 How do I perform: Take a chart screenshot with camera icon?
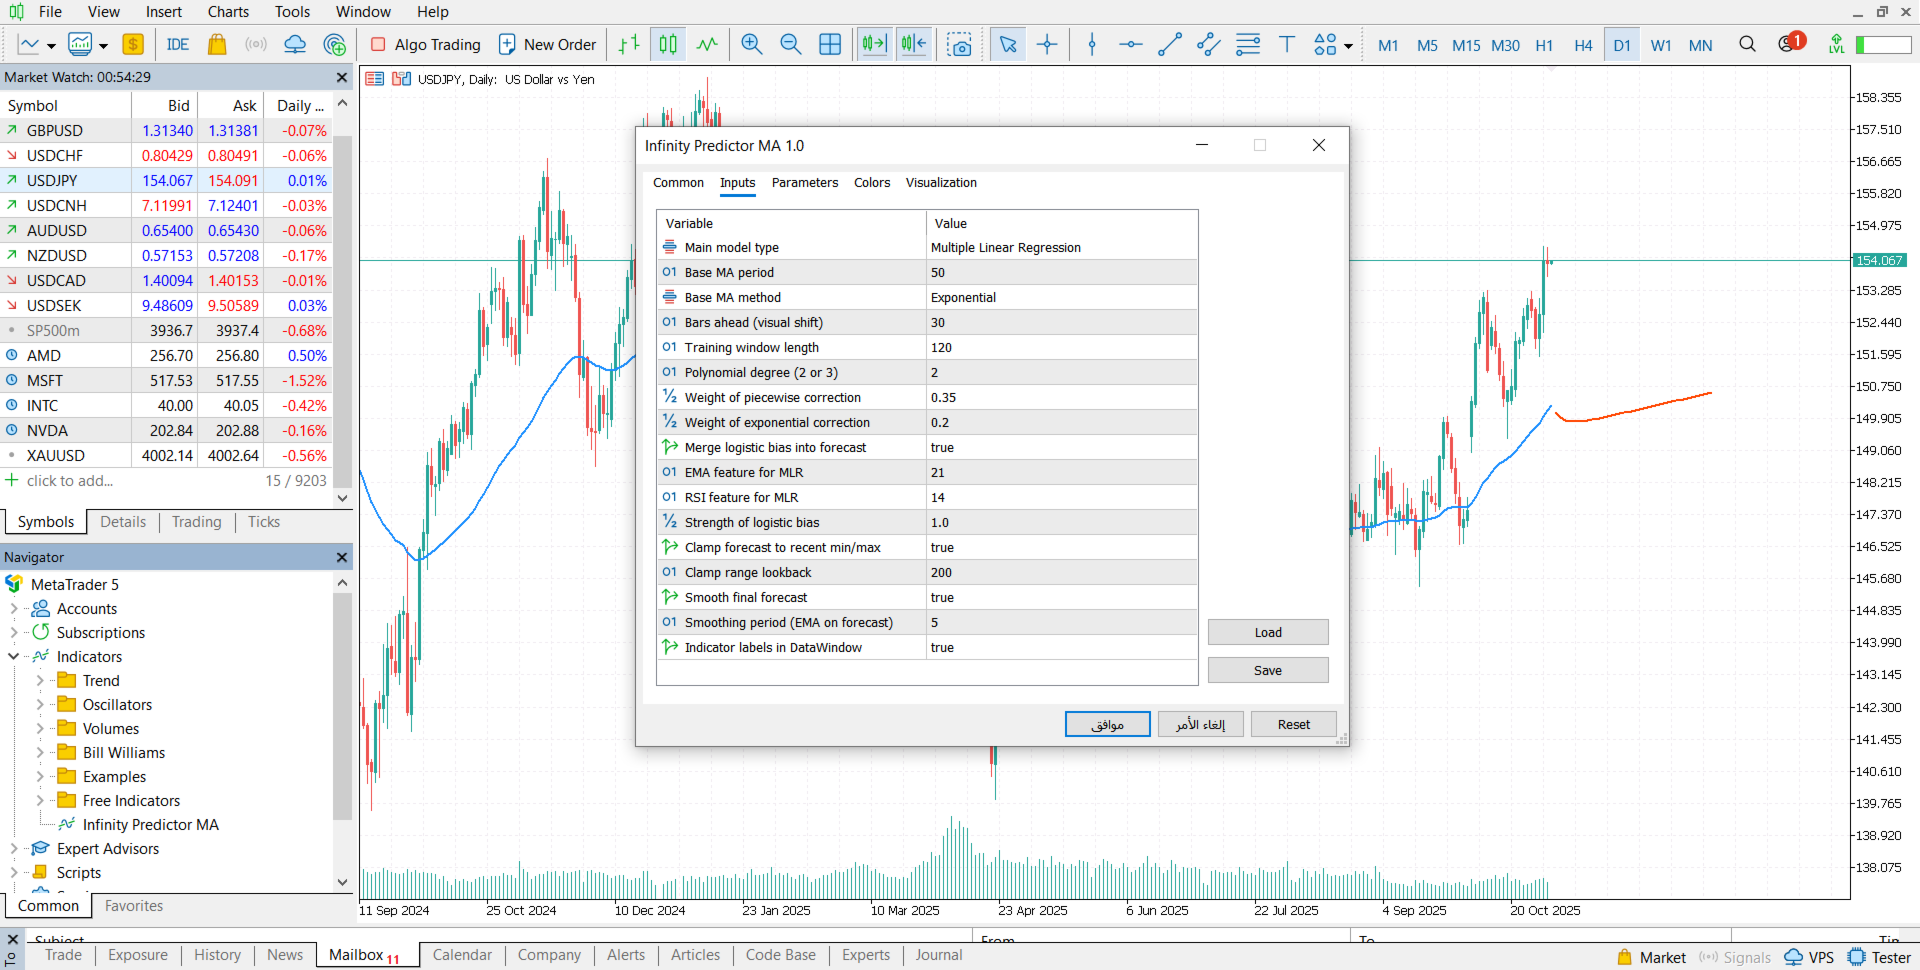pos(960,45)
